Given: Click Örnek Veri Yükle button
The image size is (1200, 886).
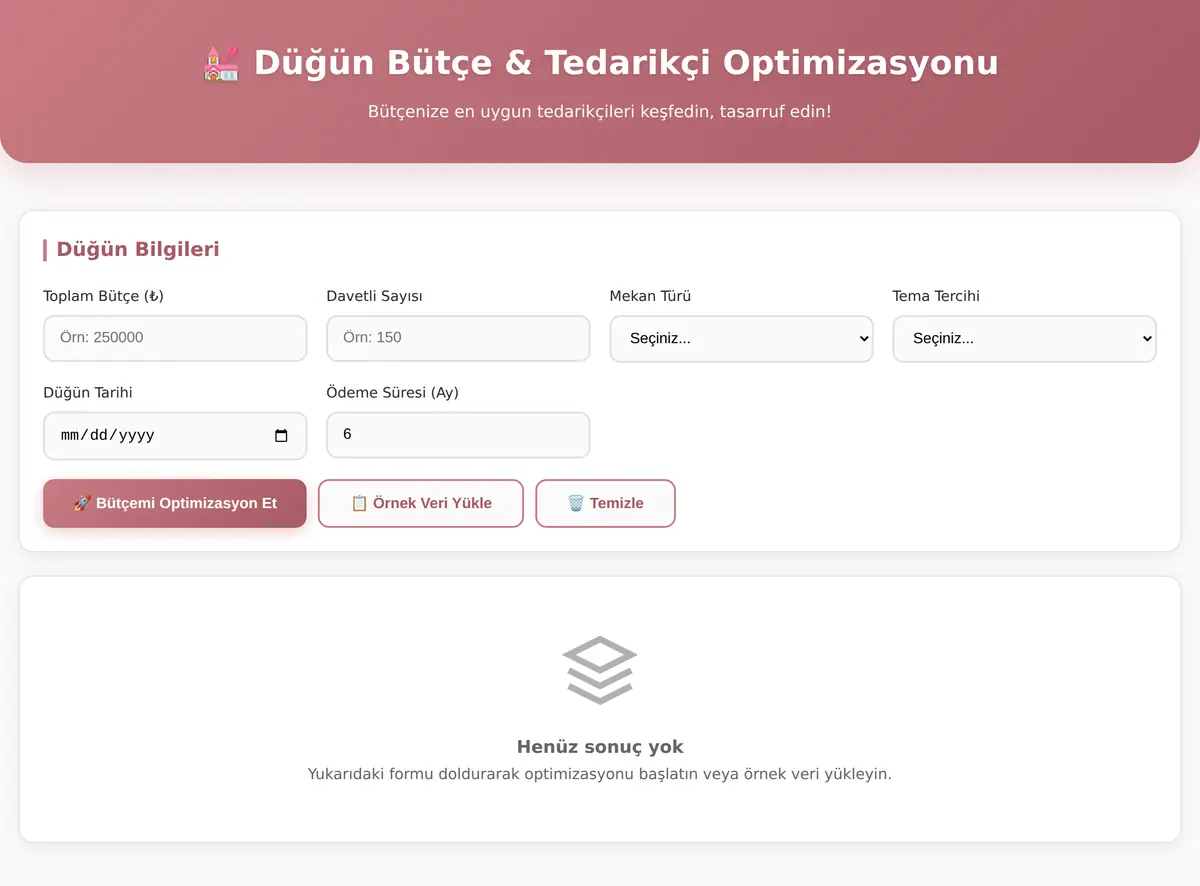Looking at the screenshot, I should pos(421,503).
